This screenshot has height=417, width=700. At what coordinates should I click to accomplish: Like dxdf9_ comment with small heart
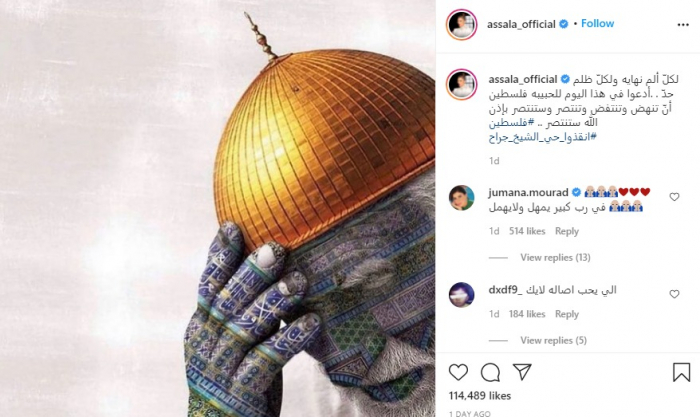(674, 294)
